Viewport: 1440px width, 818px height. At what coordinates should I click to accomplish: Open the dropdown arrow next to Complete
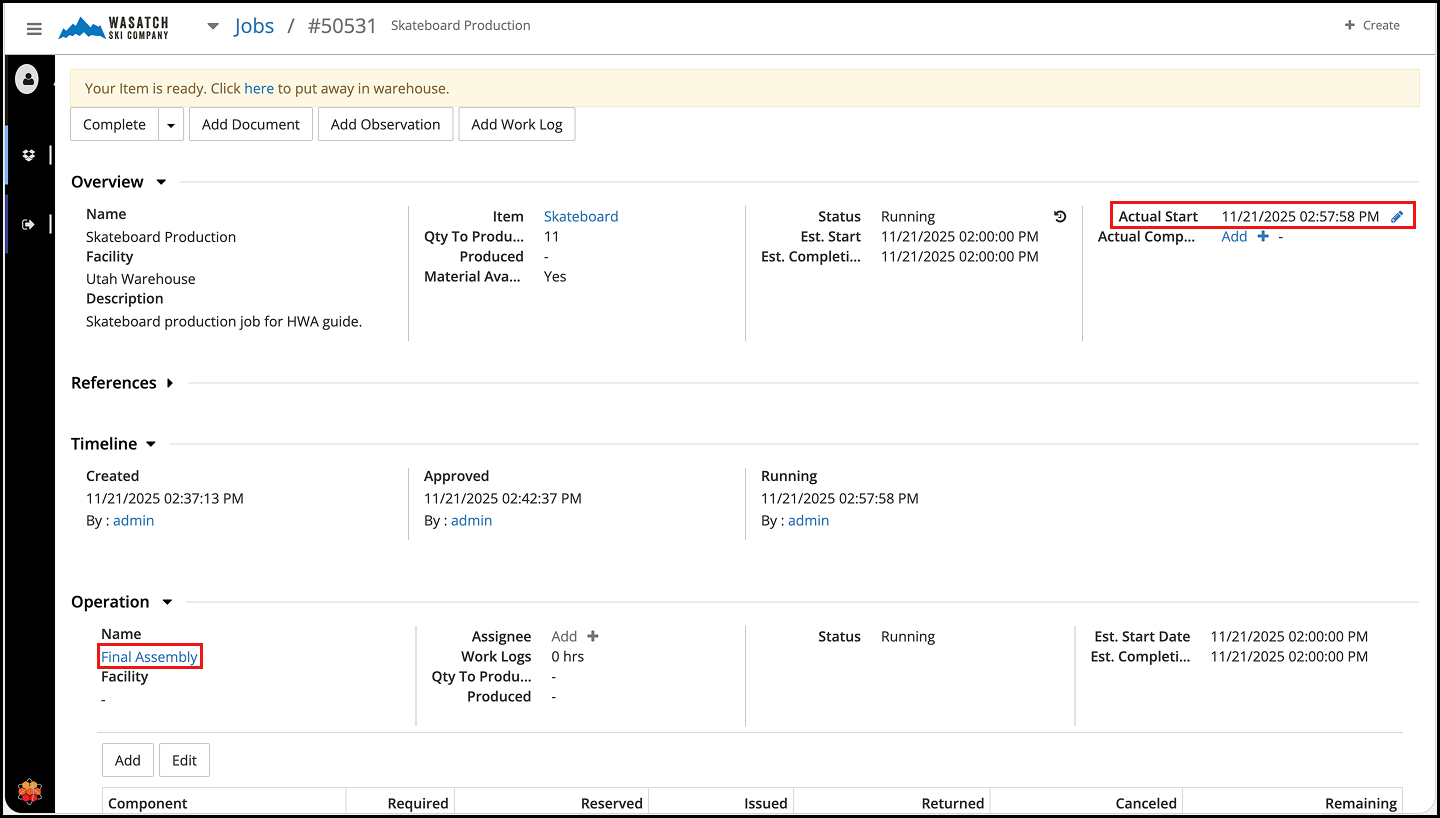171,125
